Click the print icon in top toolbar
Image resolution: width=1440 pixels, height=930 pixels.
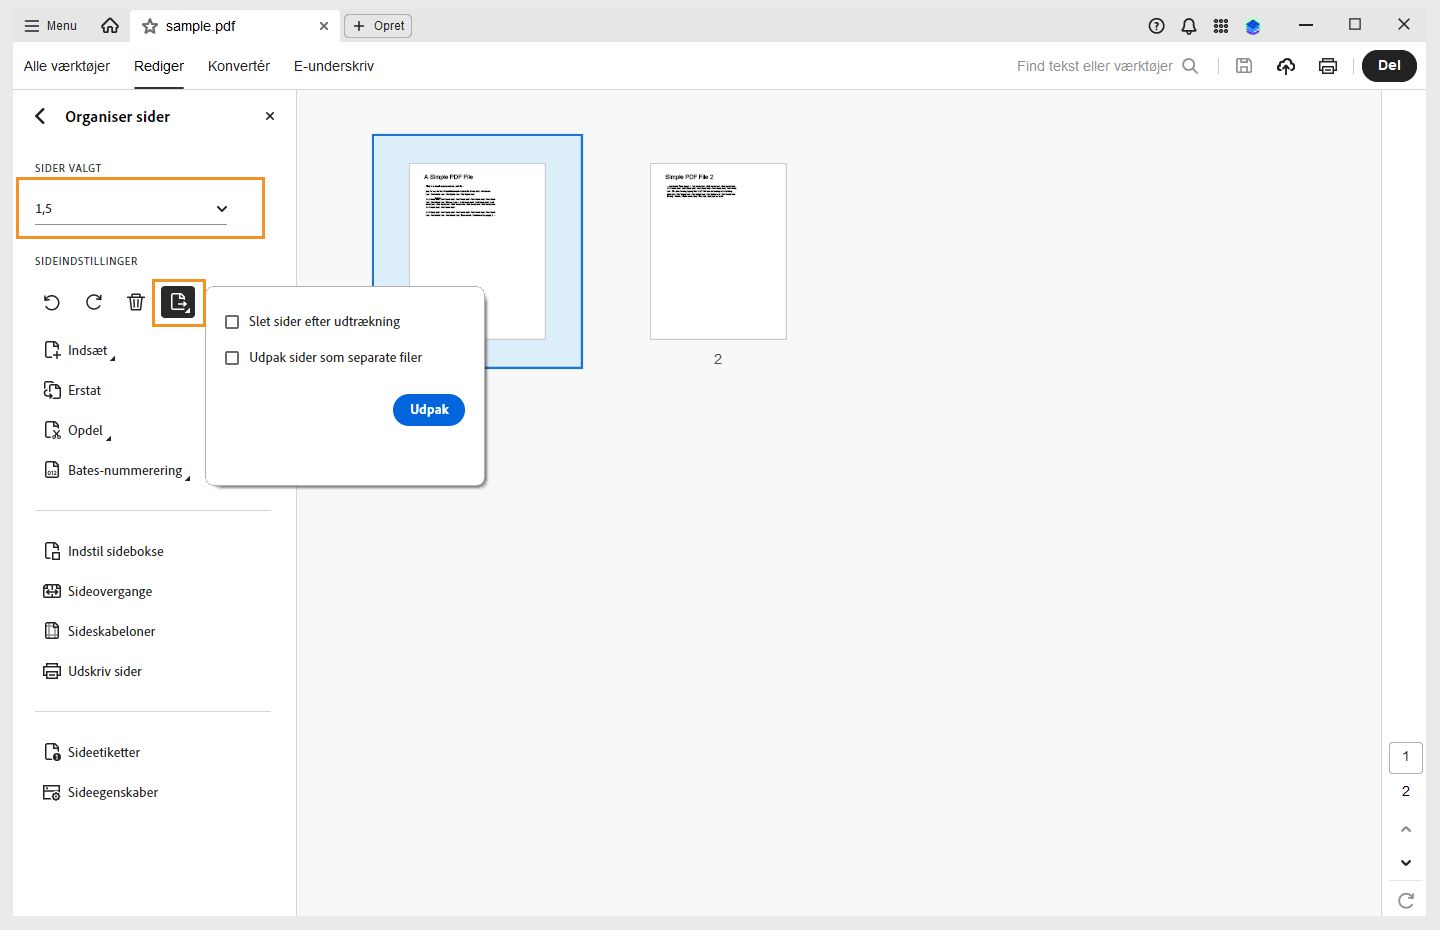pos(1327,65)
